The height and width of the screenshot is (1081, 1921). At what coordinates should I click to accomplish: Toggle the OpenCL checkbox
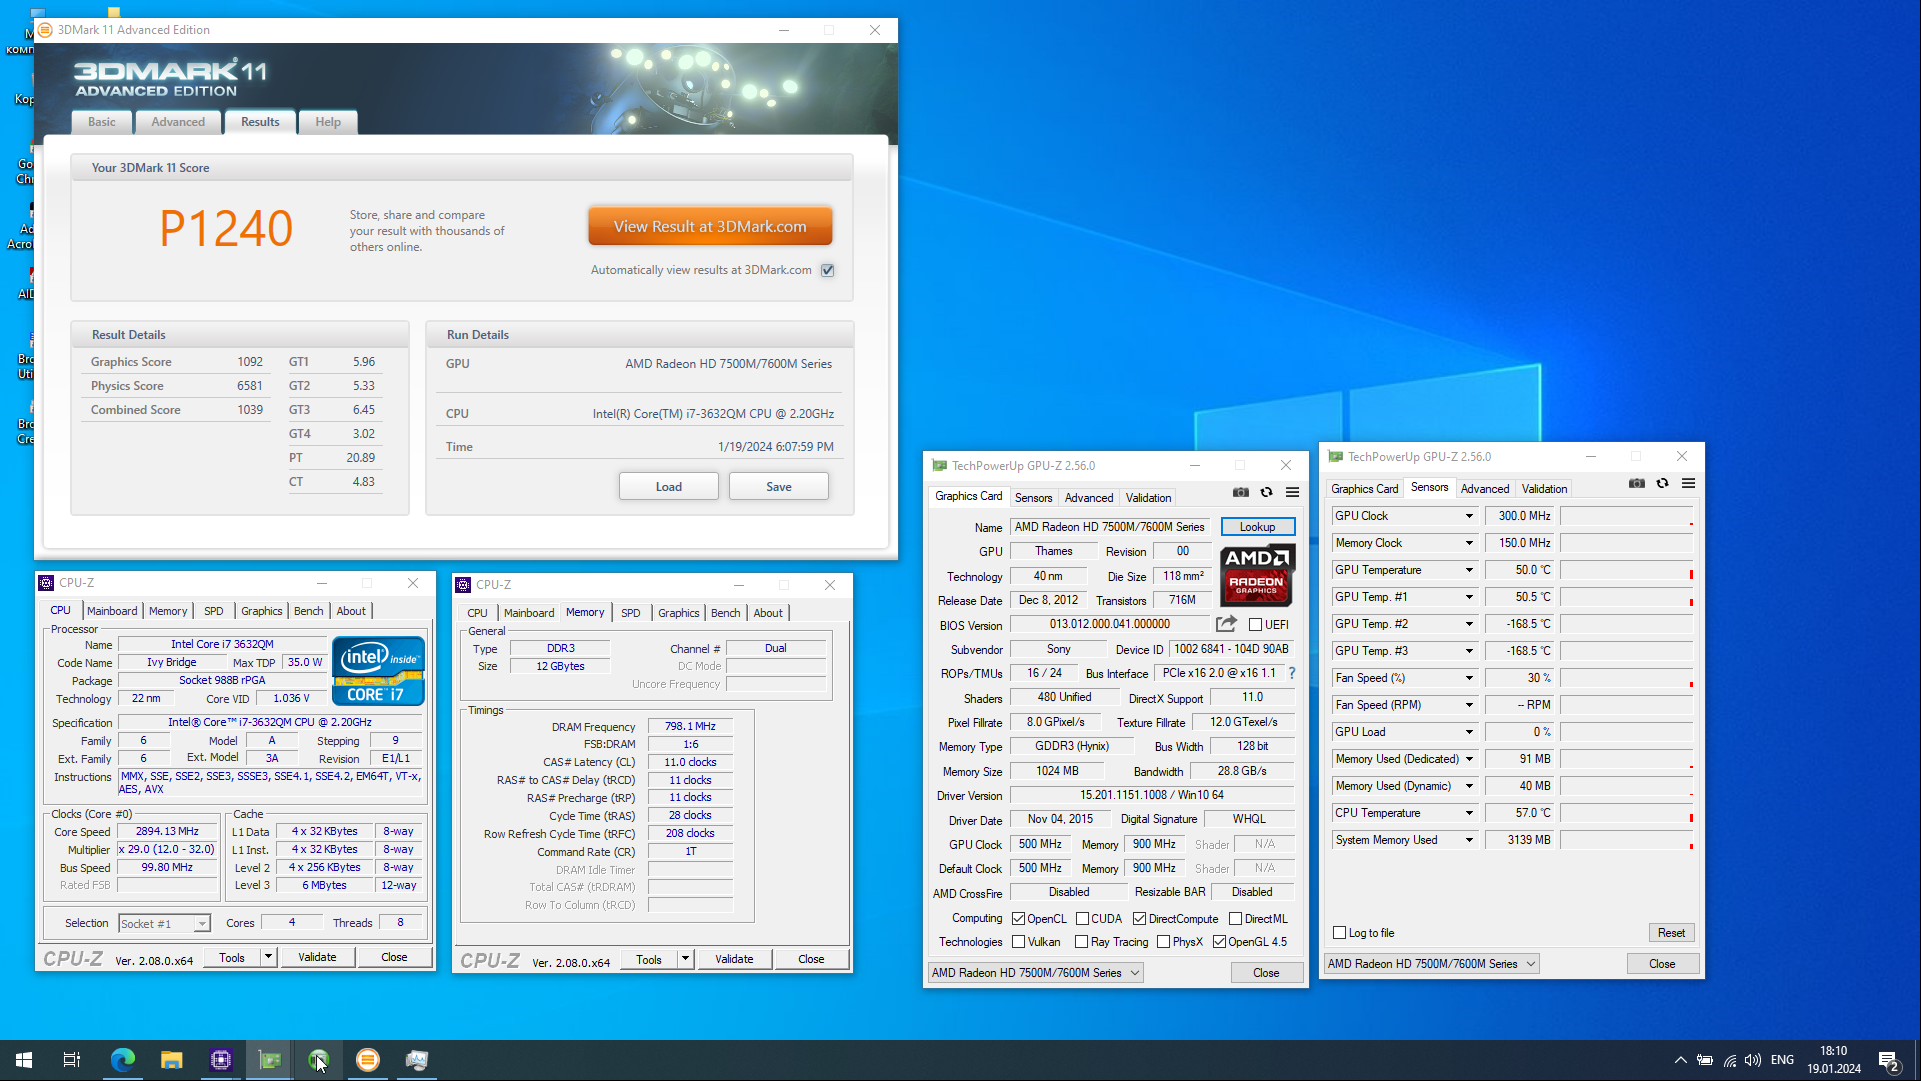point(1019,919)
